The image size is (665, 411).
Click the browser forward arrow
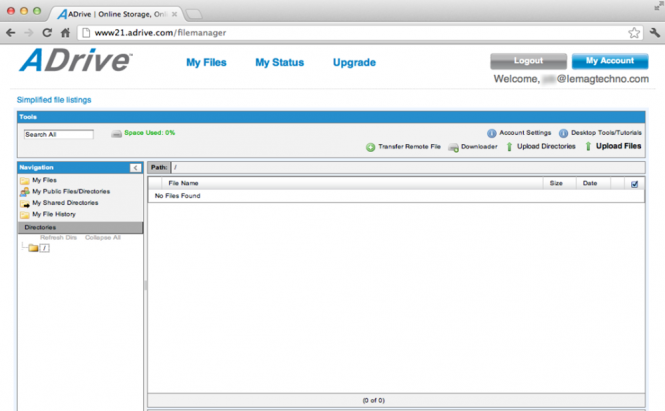pos(28,33)
